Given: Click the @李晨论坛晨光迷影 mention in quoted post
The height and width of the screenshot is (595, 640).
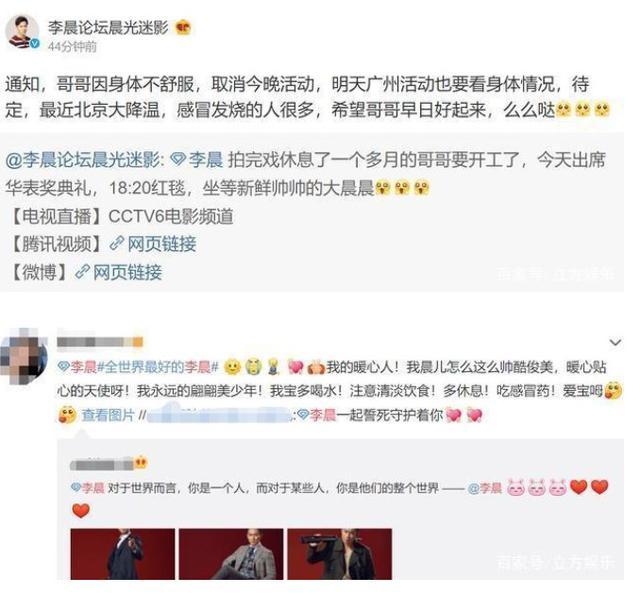Looking at the screenshot, I should point(84,159).
